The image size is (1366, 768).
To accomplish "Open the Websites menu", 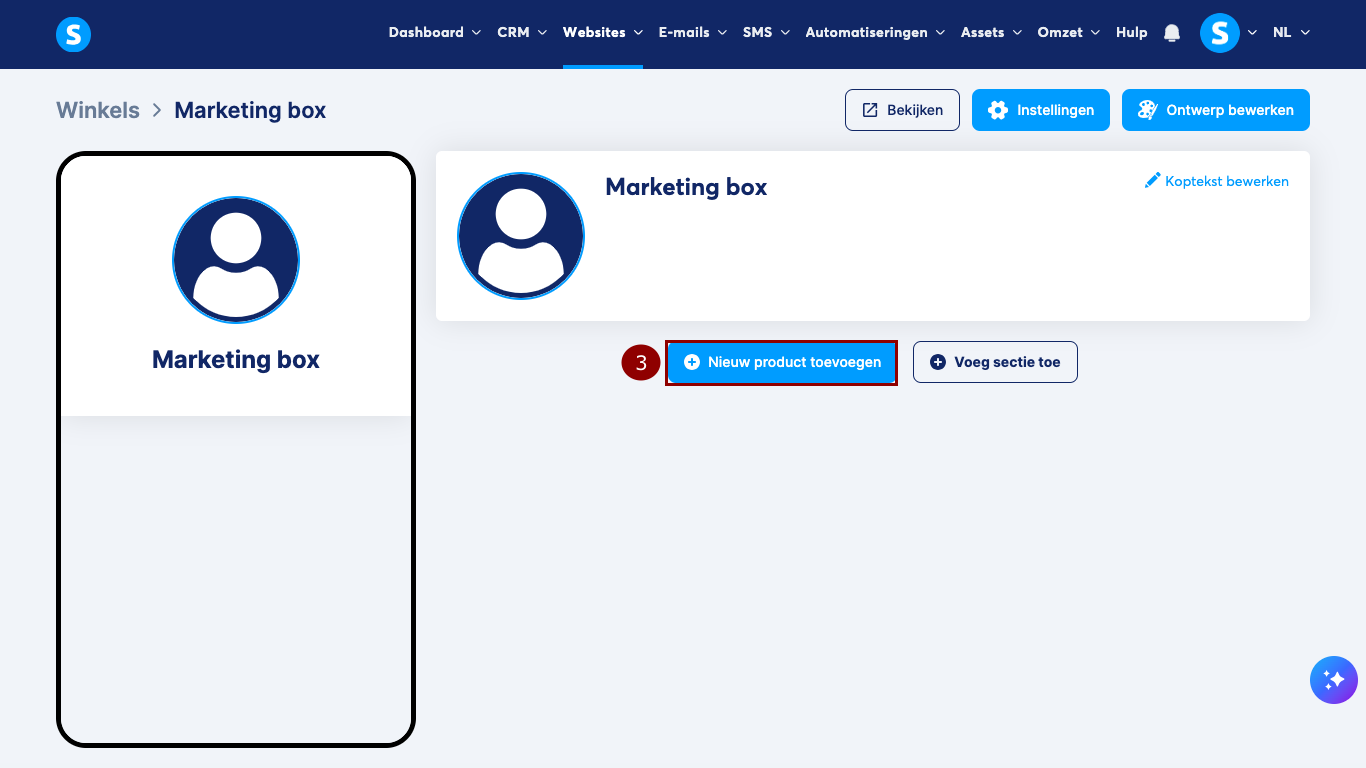I will pos(602,32).
